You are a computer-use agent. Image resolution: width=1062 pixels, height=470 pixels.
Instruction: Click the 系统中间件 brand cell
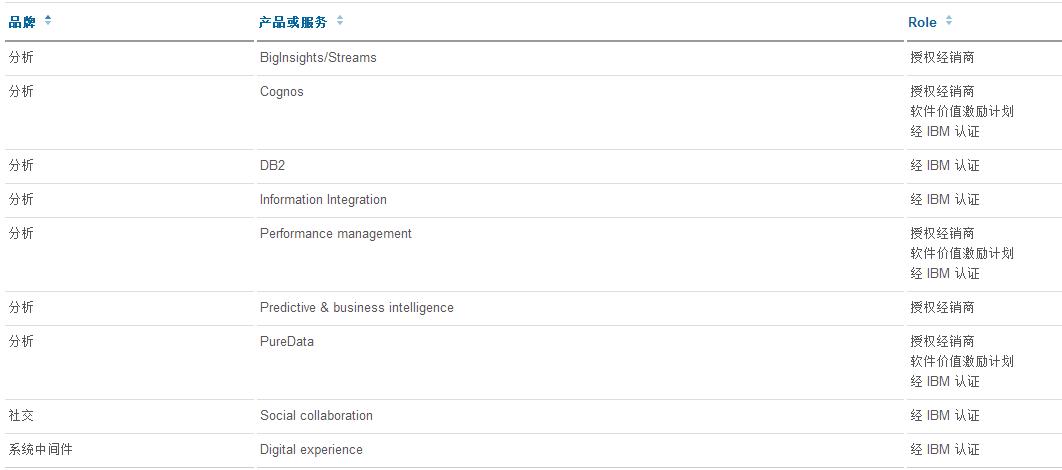click(40, 450)
